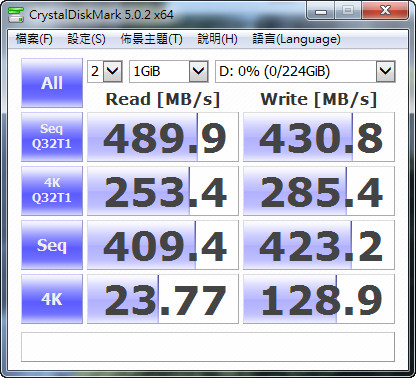The image size is (416, 378).
Task: Close the CrystalDiskMark window
Action: pyautogui.click(x=385, y=11)
